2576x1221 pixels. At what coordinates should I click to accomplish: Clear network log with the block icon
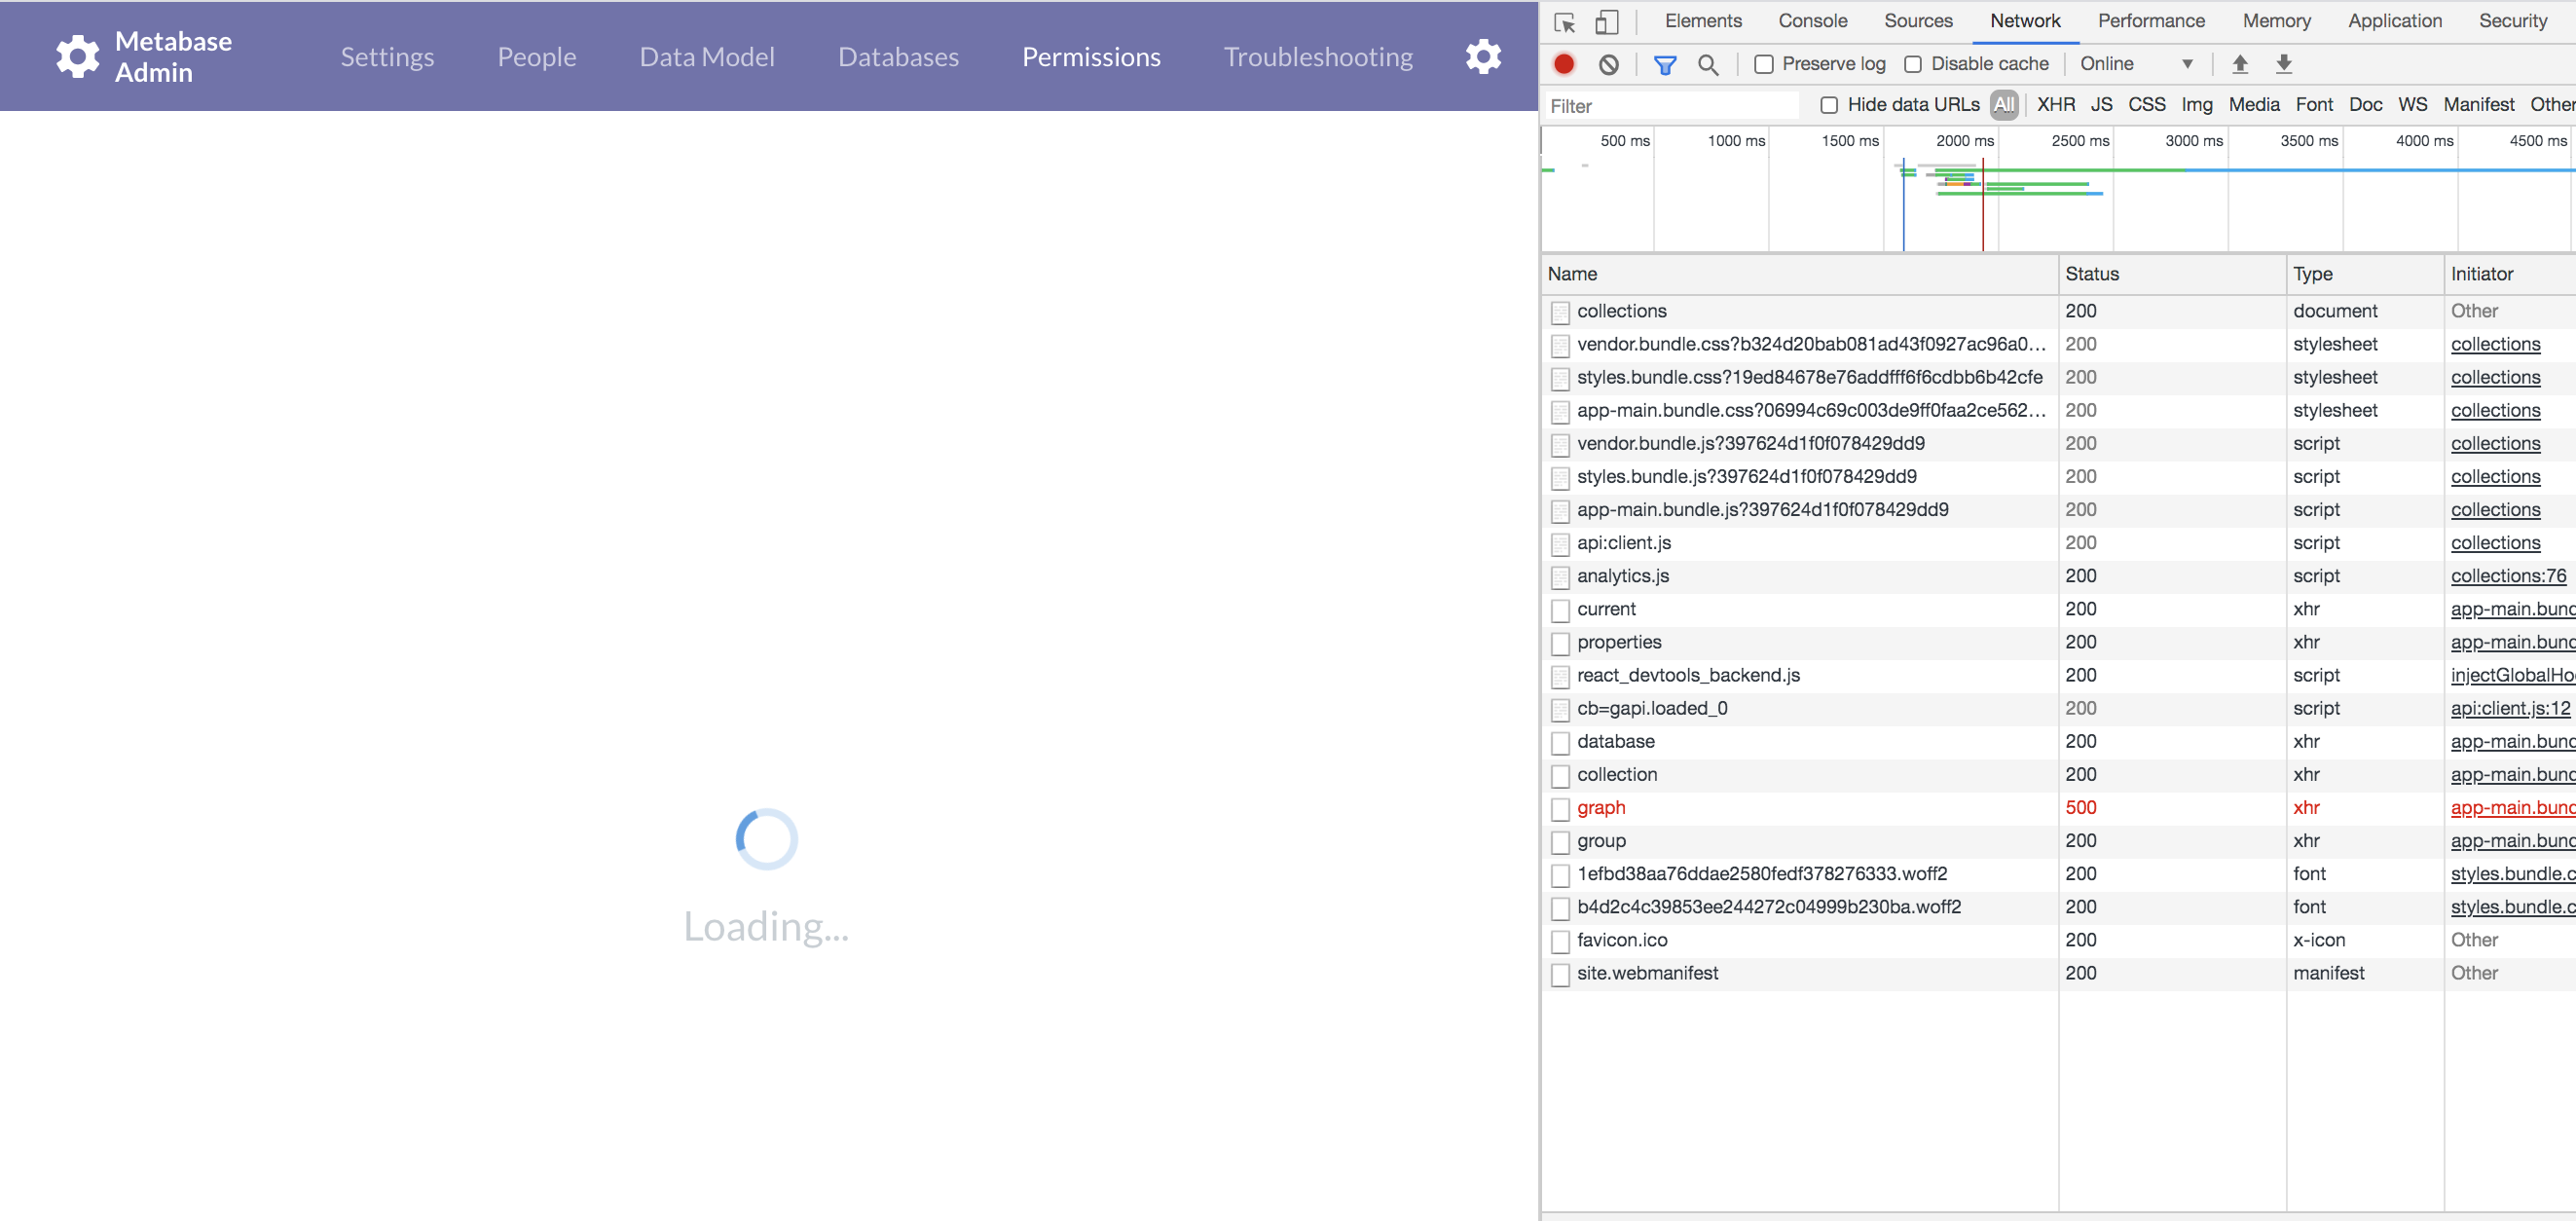click(x=1609, y=63)
